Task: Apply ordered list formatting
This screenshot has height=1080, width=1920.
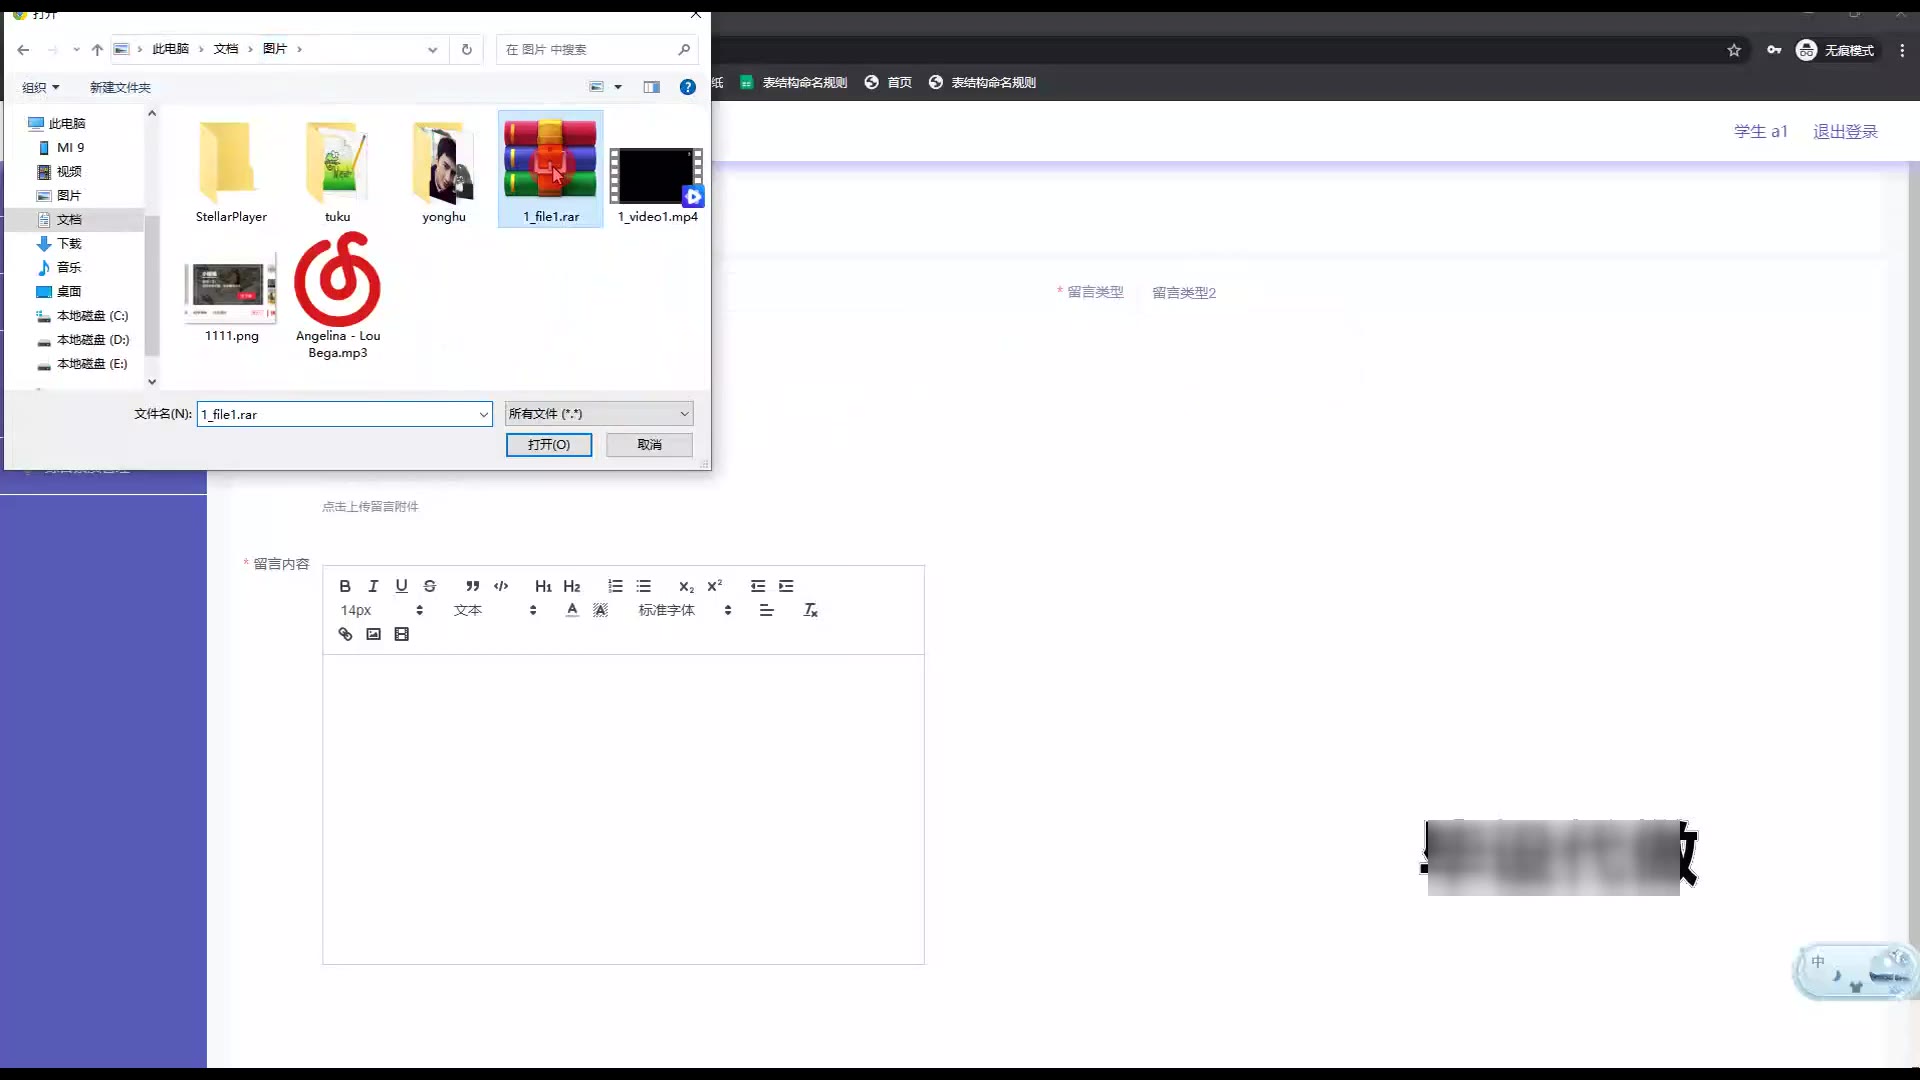Action: click(x=615, y=586)
